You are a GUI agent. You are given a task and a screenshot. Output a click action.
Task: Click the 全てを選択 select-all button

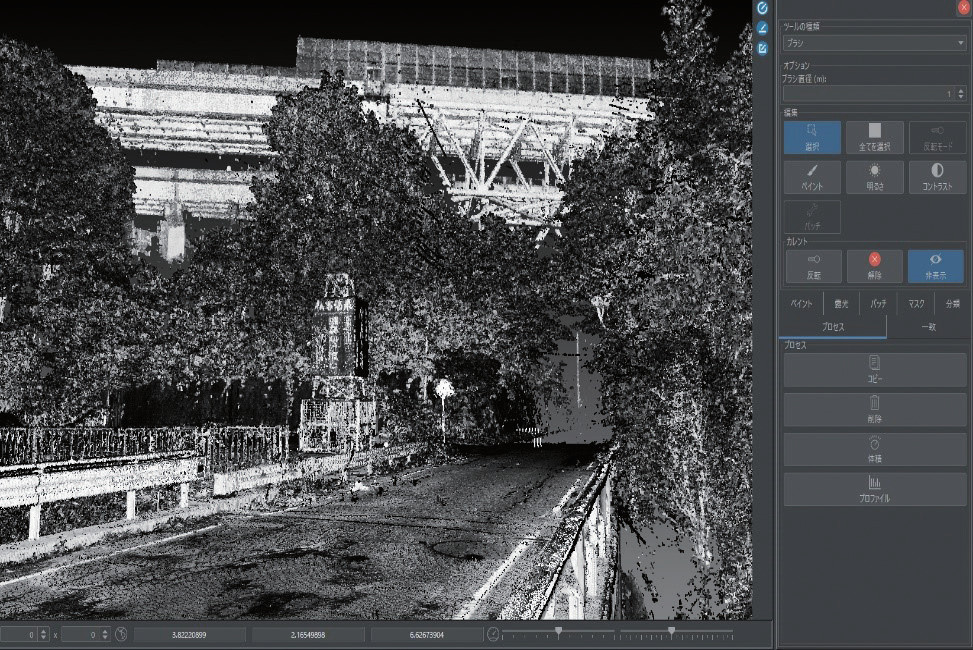(874, 137)
